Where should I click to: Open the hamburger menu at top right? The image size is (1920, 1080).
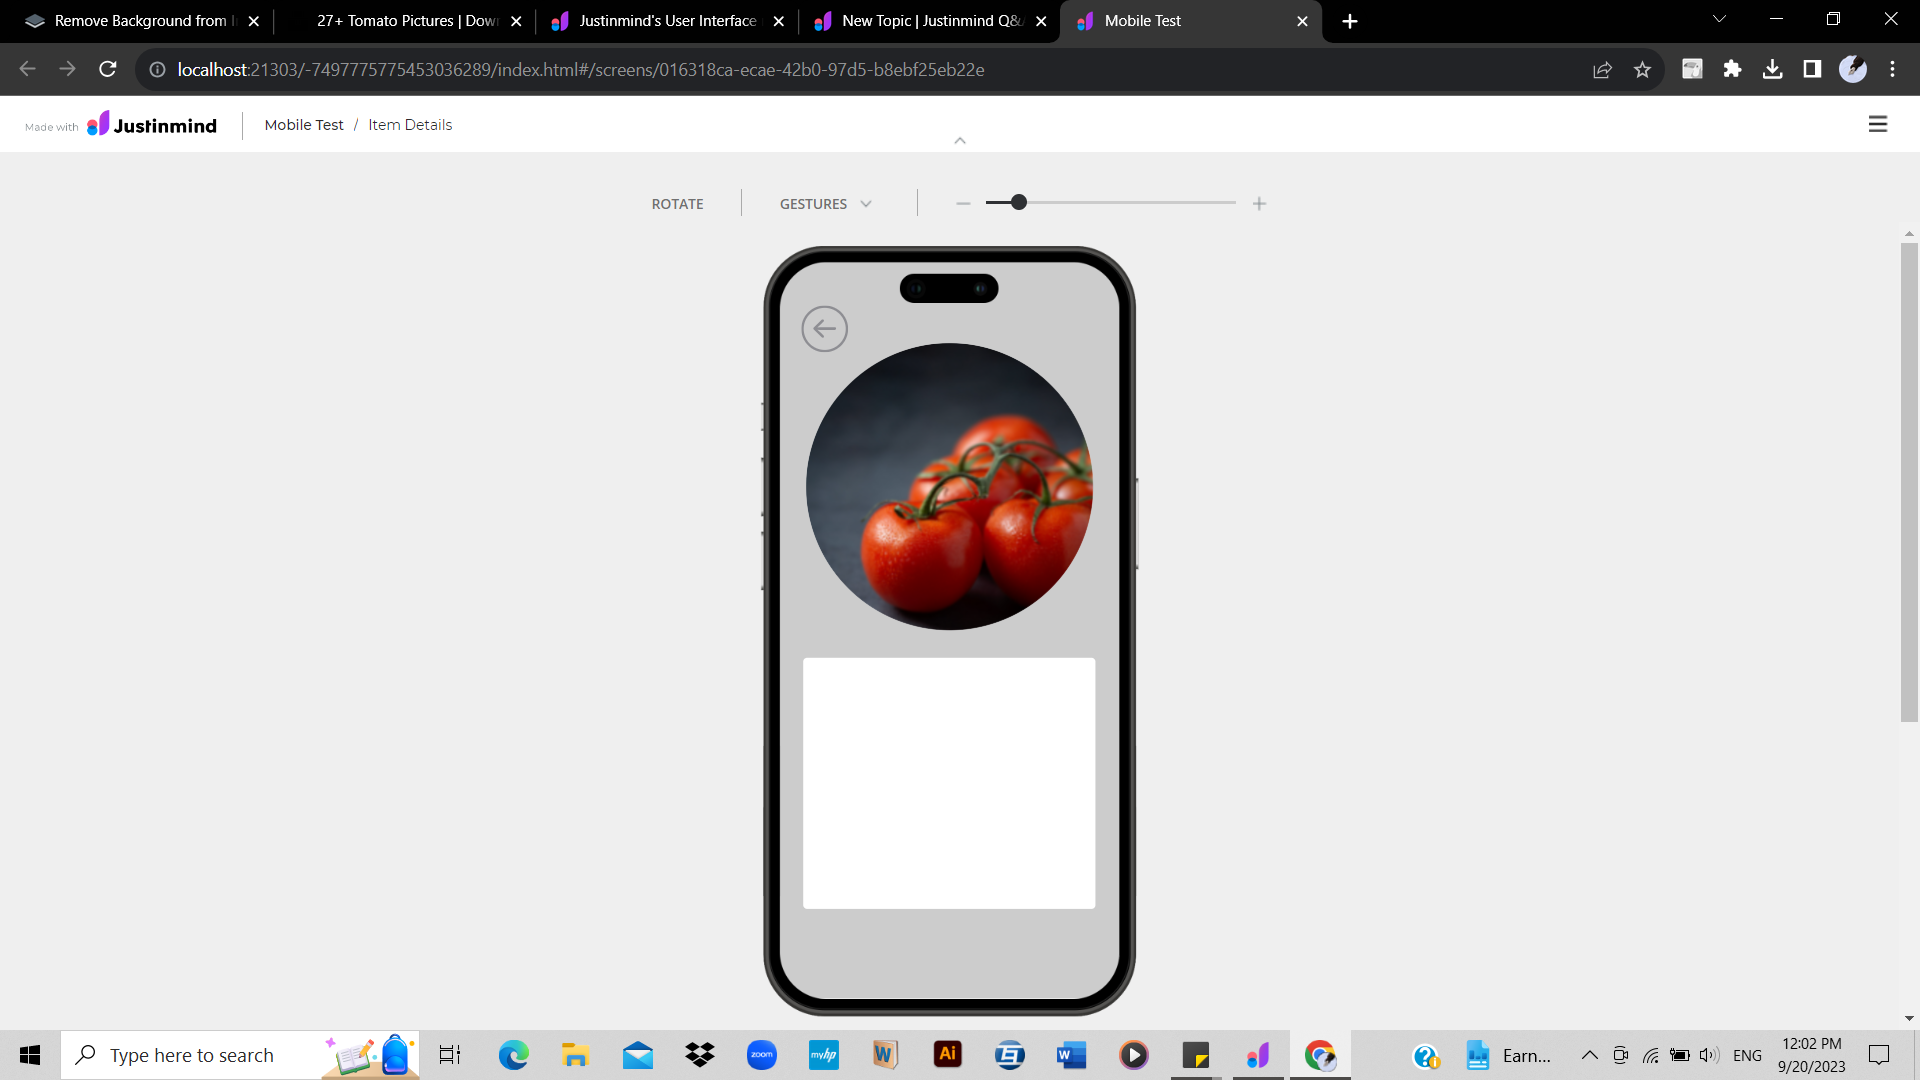tap(1877, 124)
